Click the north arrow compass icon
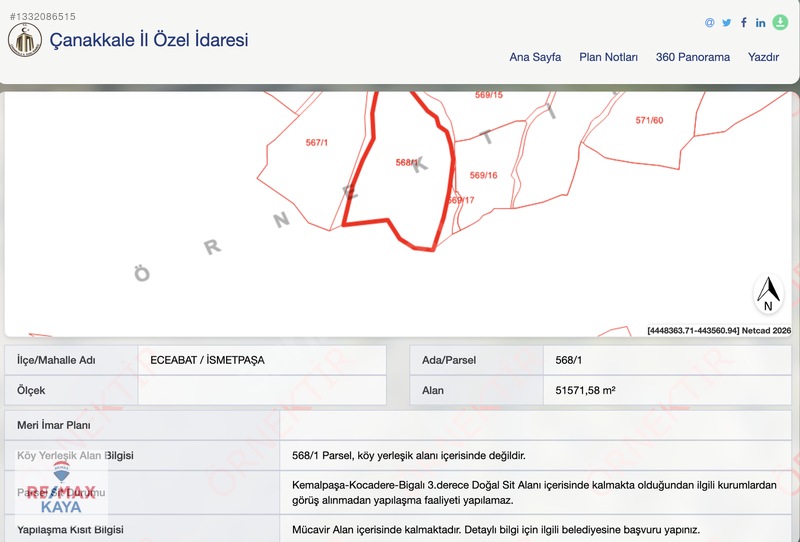 click(x=768, y=293)
